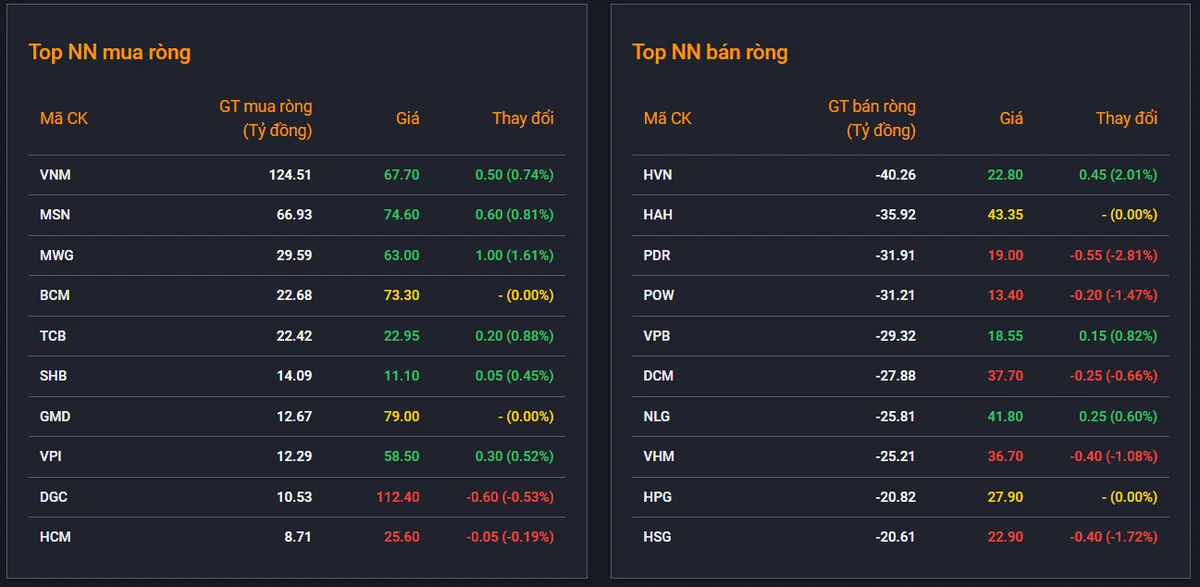Image resolution: width=1200 pixels, height=587 pixels.
Task: Click the "Top NN mua ròng" title
Action: click(x=110, y=52)
